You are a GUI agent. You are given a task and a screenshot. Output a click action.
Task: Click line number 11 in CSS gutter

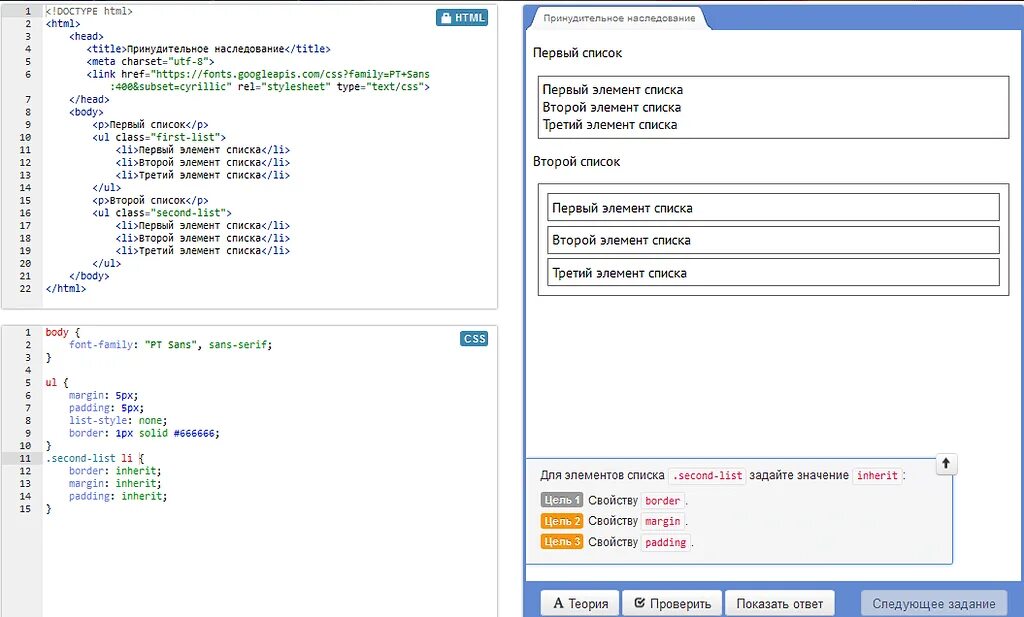pyautogui.click(x=25, y=458)
